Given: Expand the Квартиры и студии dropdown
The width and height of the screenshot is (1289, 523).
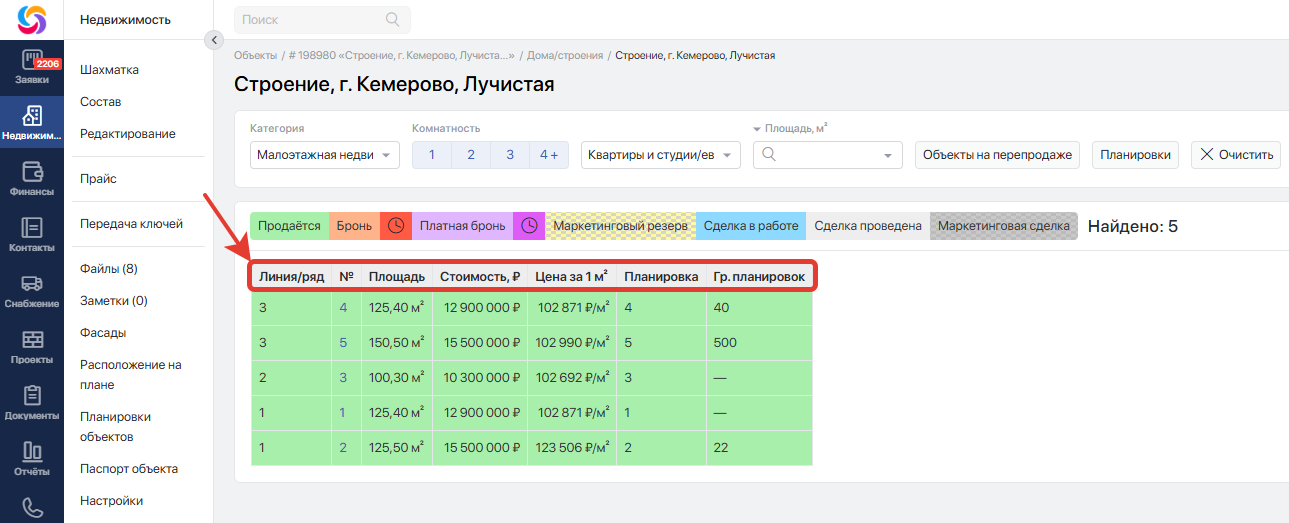Looking at the screenshot, I should tap(660, 155).
